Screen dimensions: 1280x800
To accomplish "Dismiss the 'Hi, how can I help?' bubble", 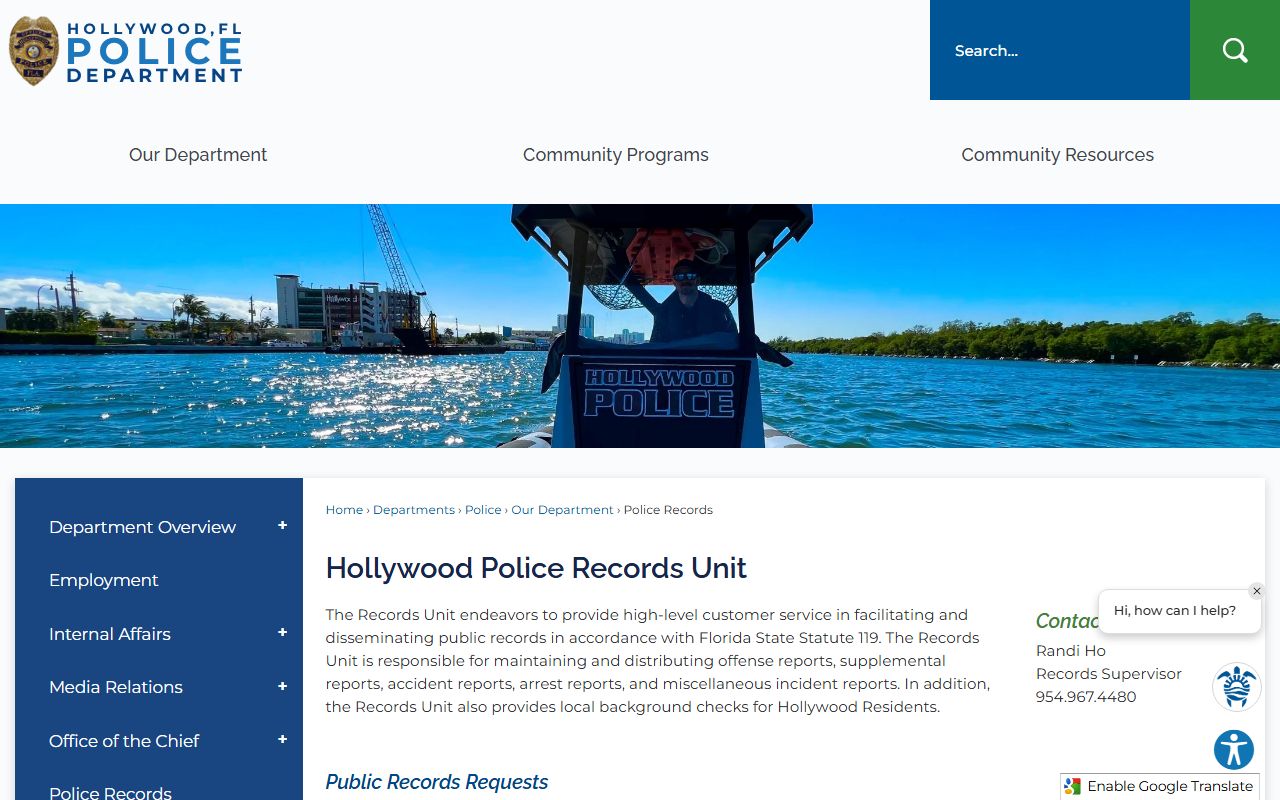I will pos(1257,591).
